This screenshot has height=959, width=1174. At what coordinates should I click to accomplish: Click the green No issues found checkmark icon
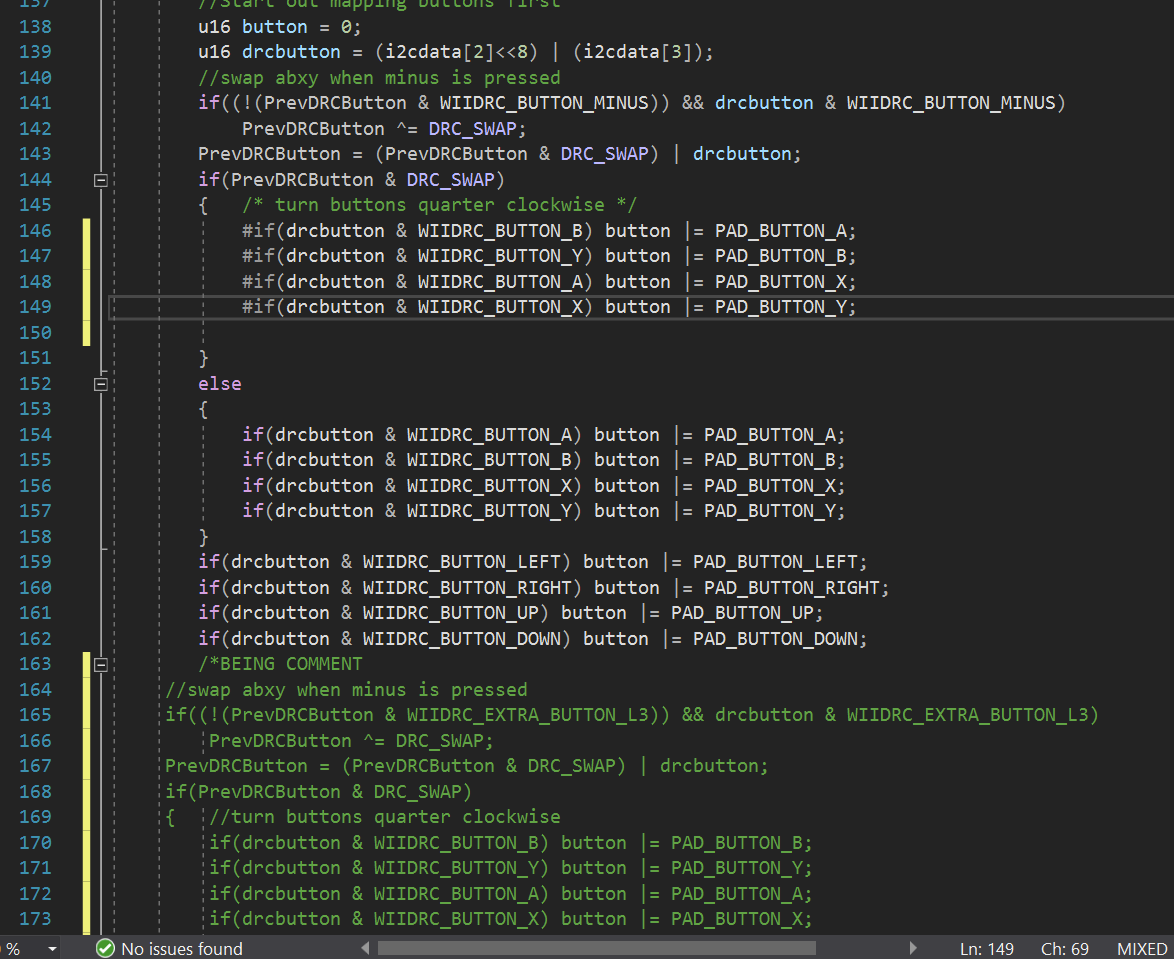click(106, 948)
